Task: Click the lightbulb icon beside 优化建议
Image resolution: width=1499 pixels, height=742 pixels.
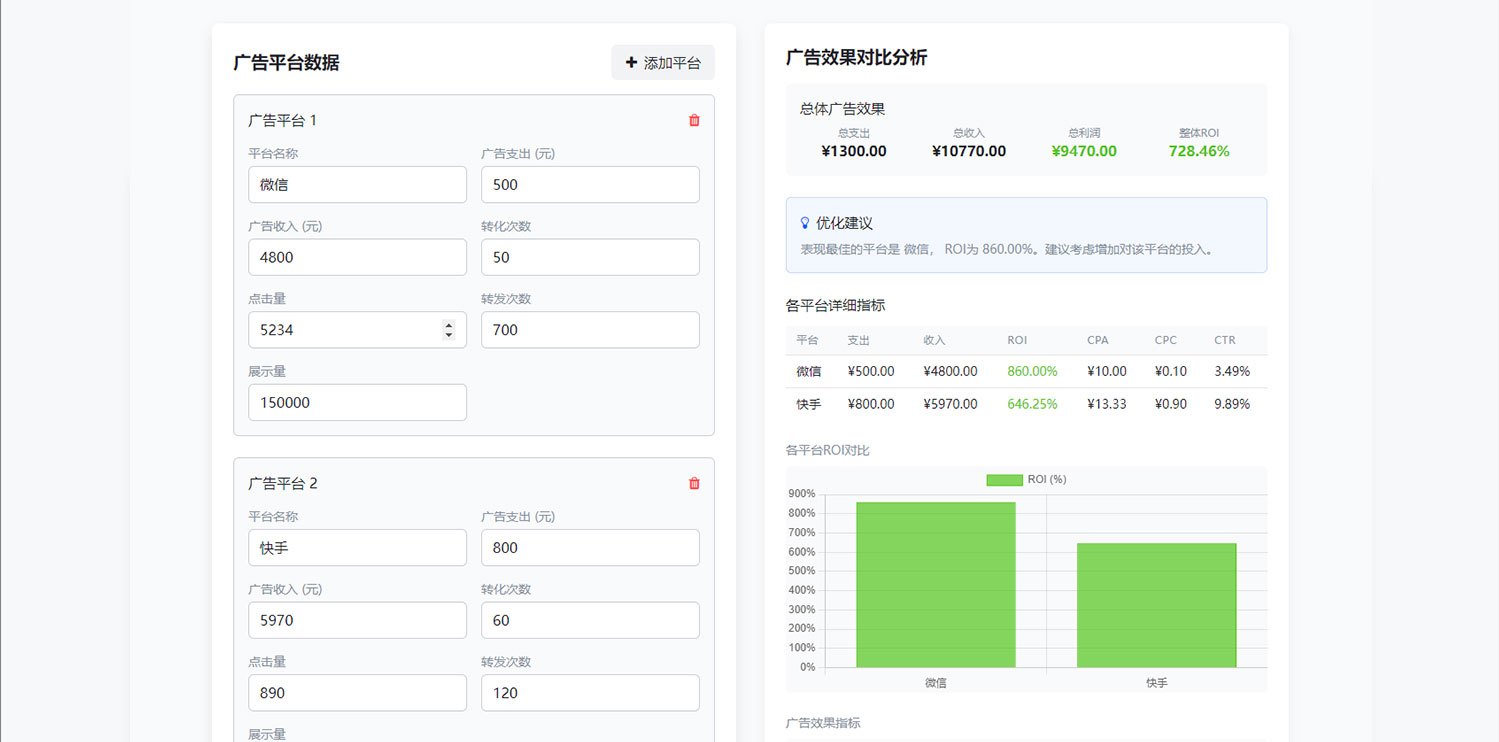Action: click(x=805, y=223)
